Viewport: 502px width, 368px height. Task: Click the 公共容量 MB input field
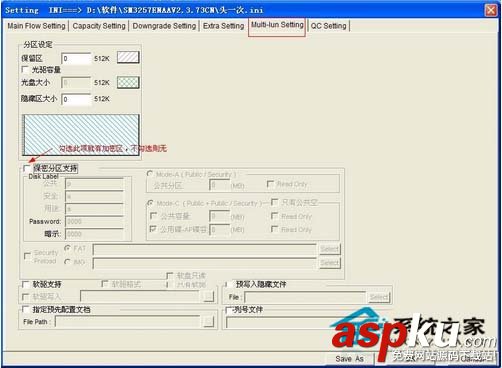pyautogui.click(x=220, y=216)
